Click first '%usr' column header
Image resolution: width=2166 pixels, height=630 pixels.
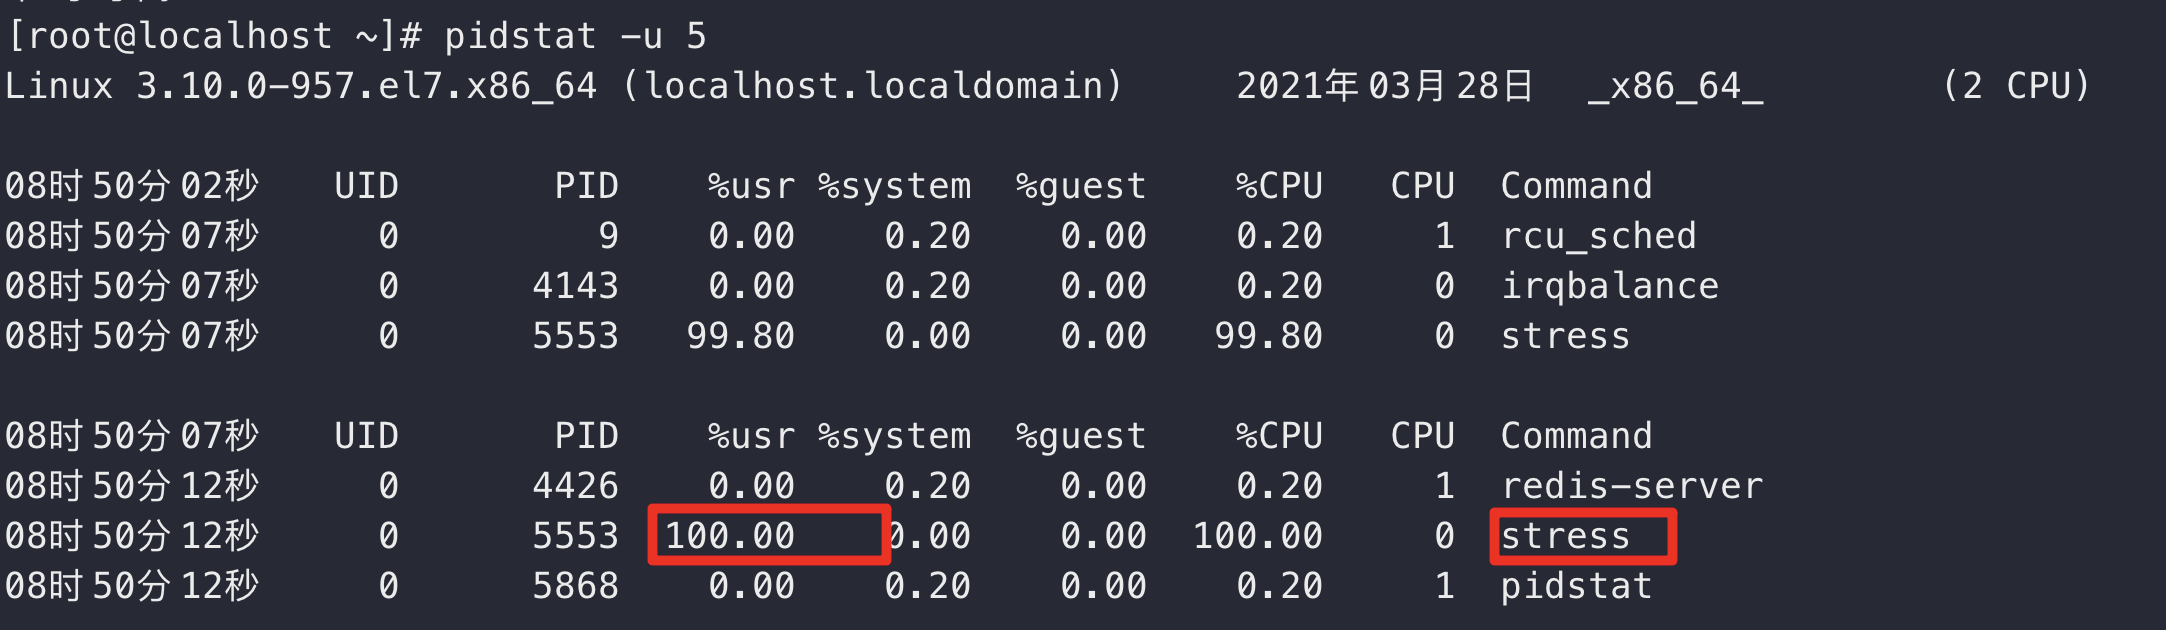pos(752,187)
